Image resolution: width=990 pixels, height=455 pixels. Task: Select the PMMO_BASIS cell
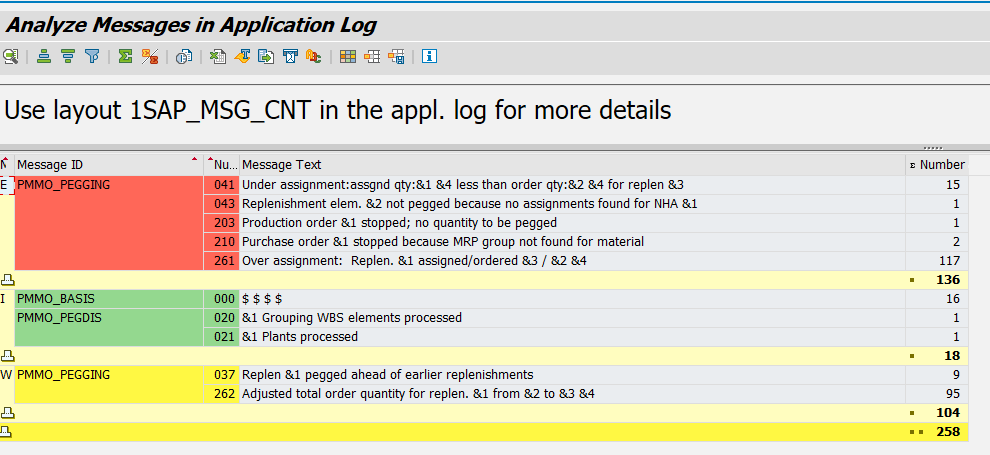click(109, 299)
